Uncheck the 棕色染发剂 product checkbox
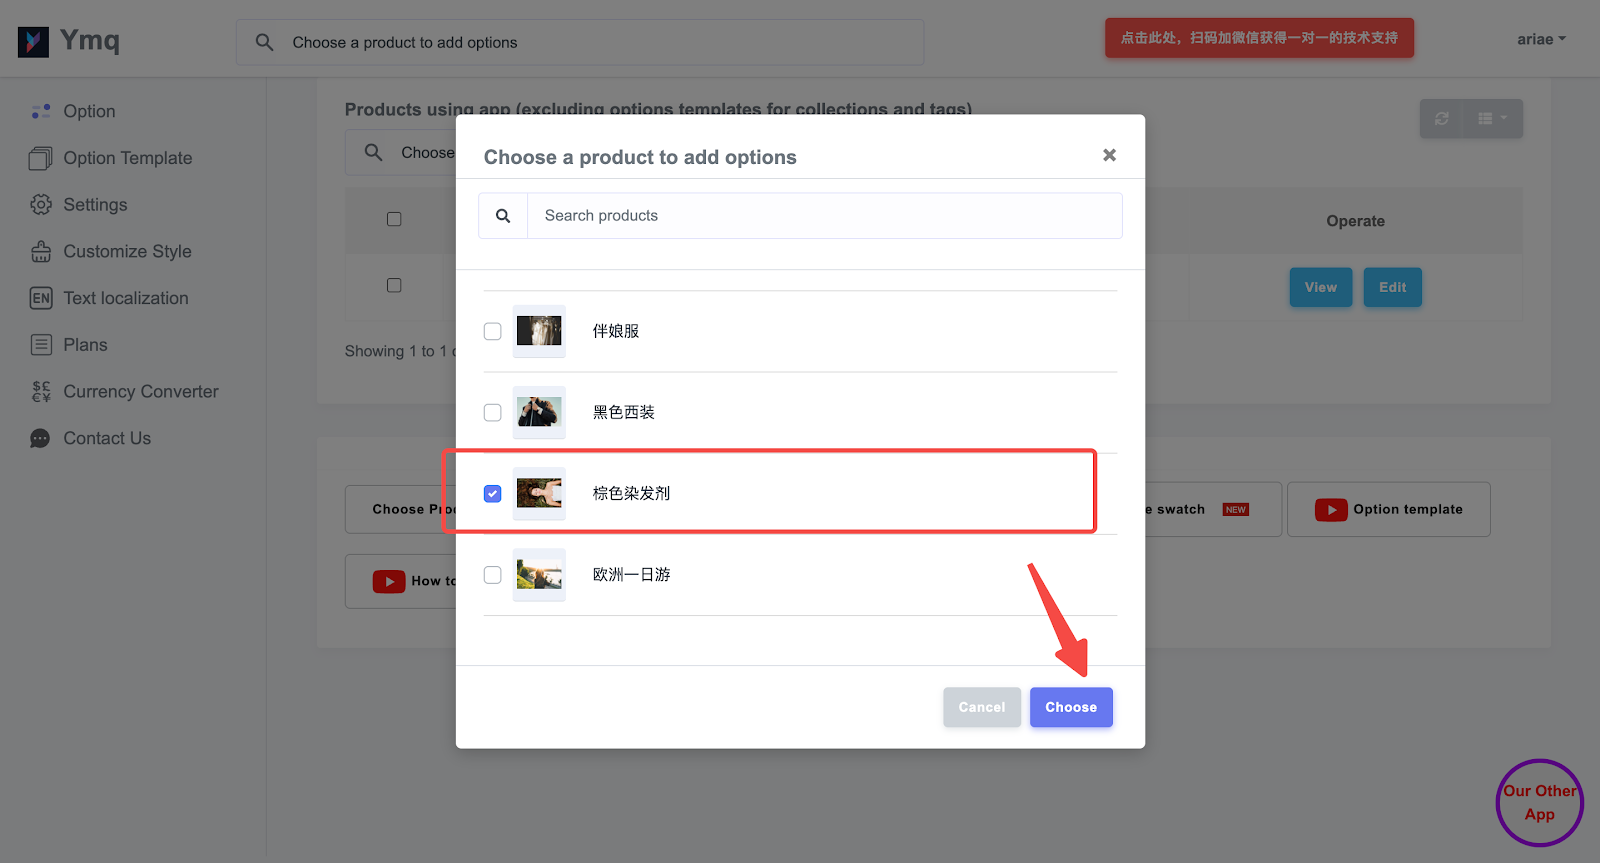 [x=493, y=494]
